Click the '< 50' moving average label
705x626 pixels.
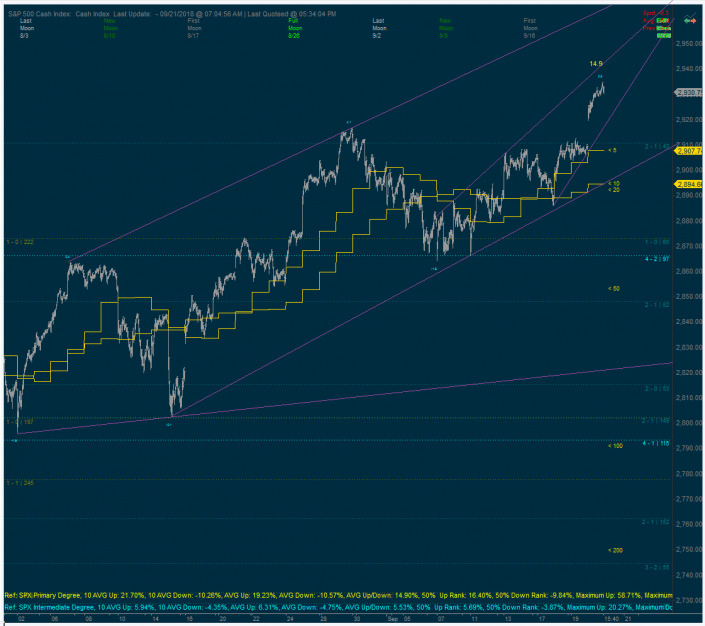[614, 288]
